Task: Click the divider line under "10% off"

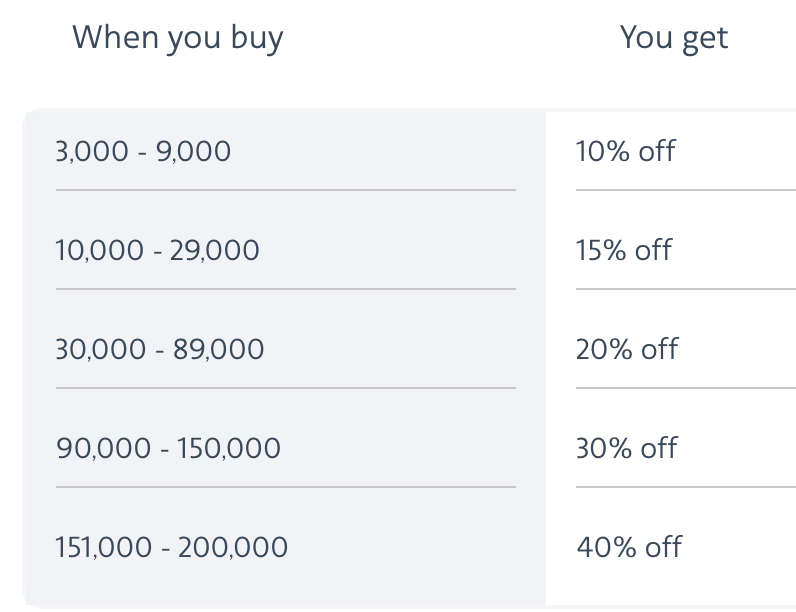Action: (685, 190)
